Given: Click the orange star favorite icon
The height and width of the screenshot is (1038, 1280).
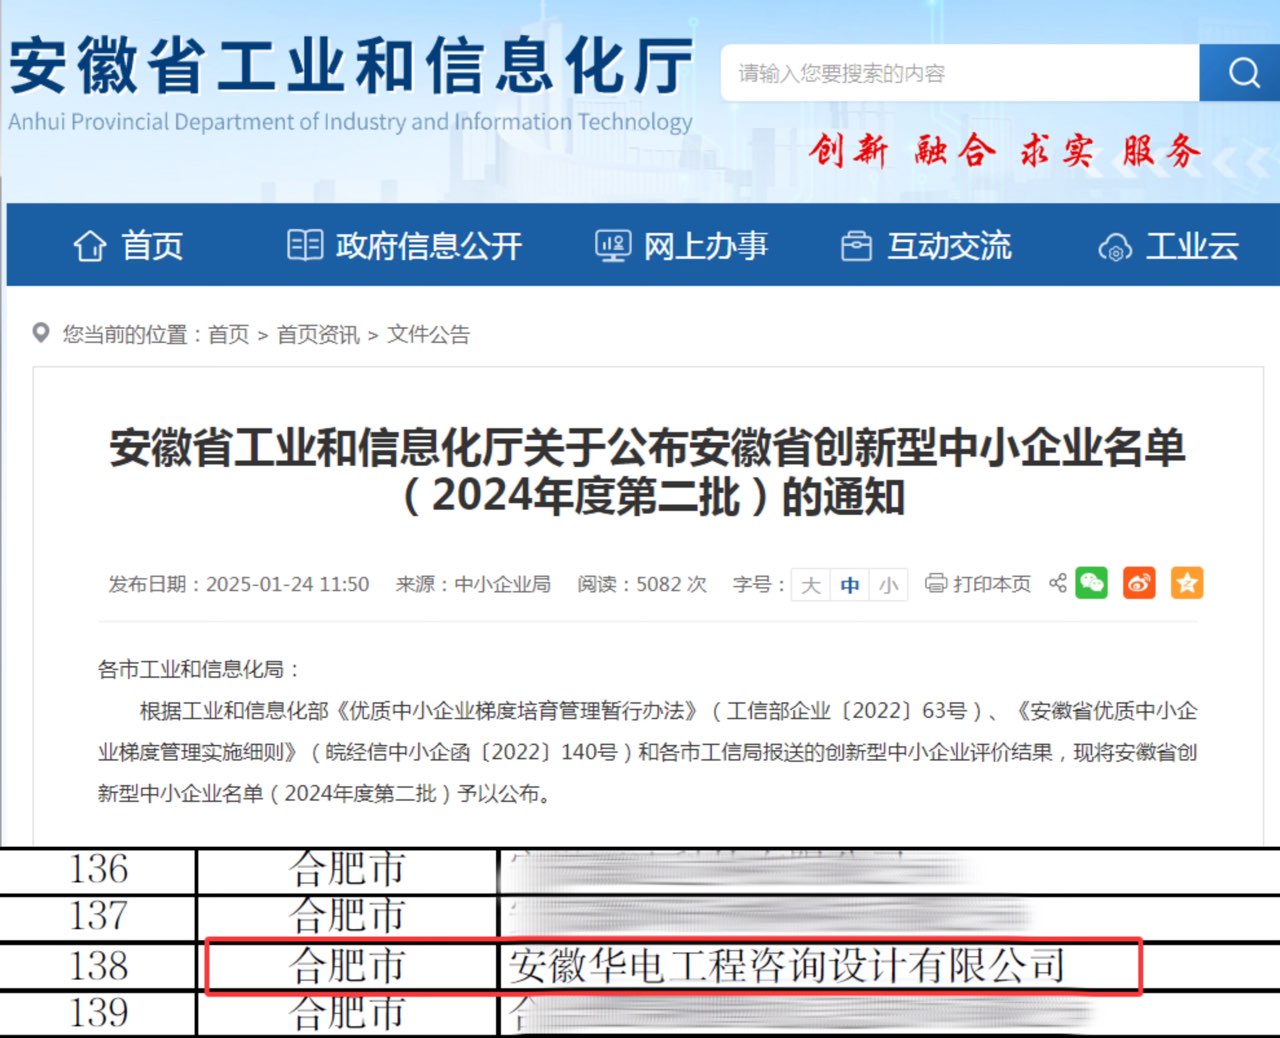Looking at the screenshot, I should coord(1187,583).
